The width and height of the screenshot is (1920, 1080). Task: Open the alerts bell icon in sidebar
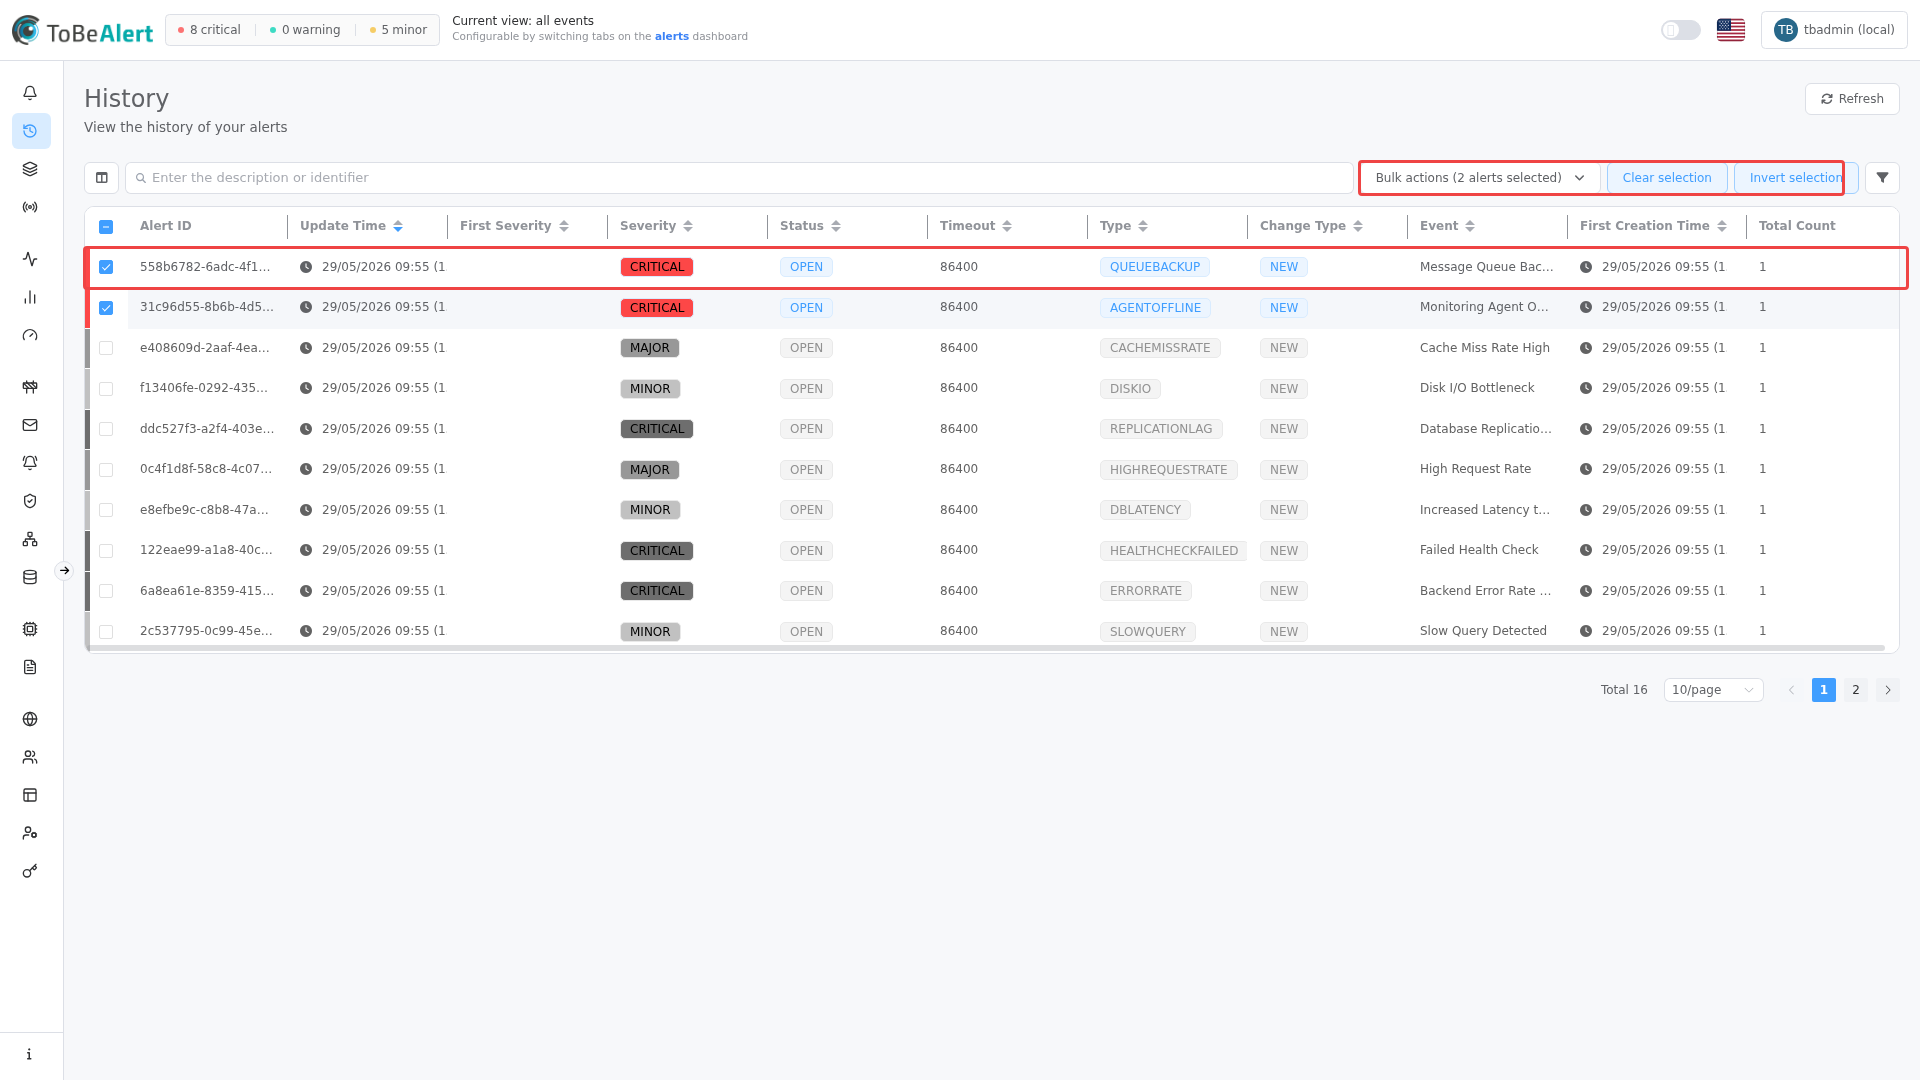[30, 93]
